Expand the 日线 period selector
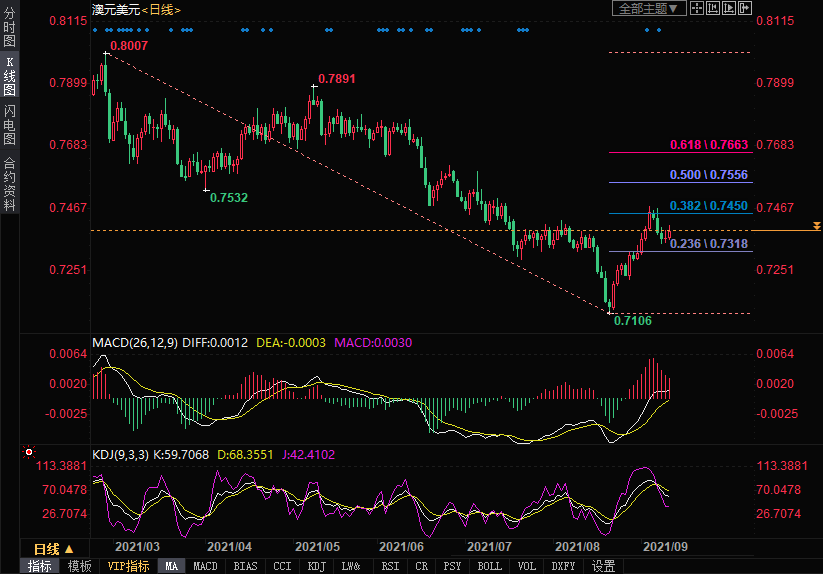 pyautogui.click(x=54, y=549)
